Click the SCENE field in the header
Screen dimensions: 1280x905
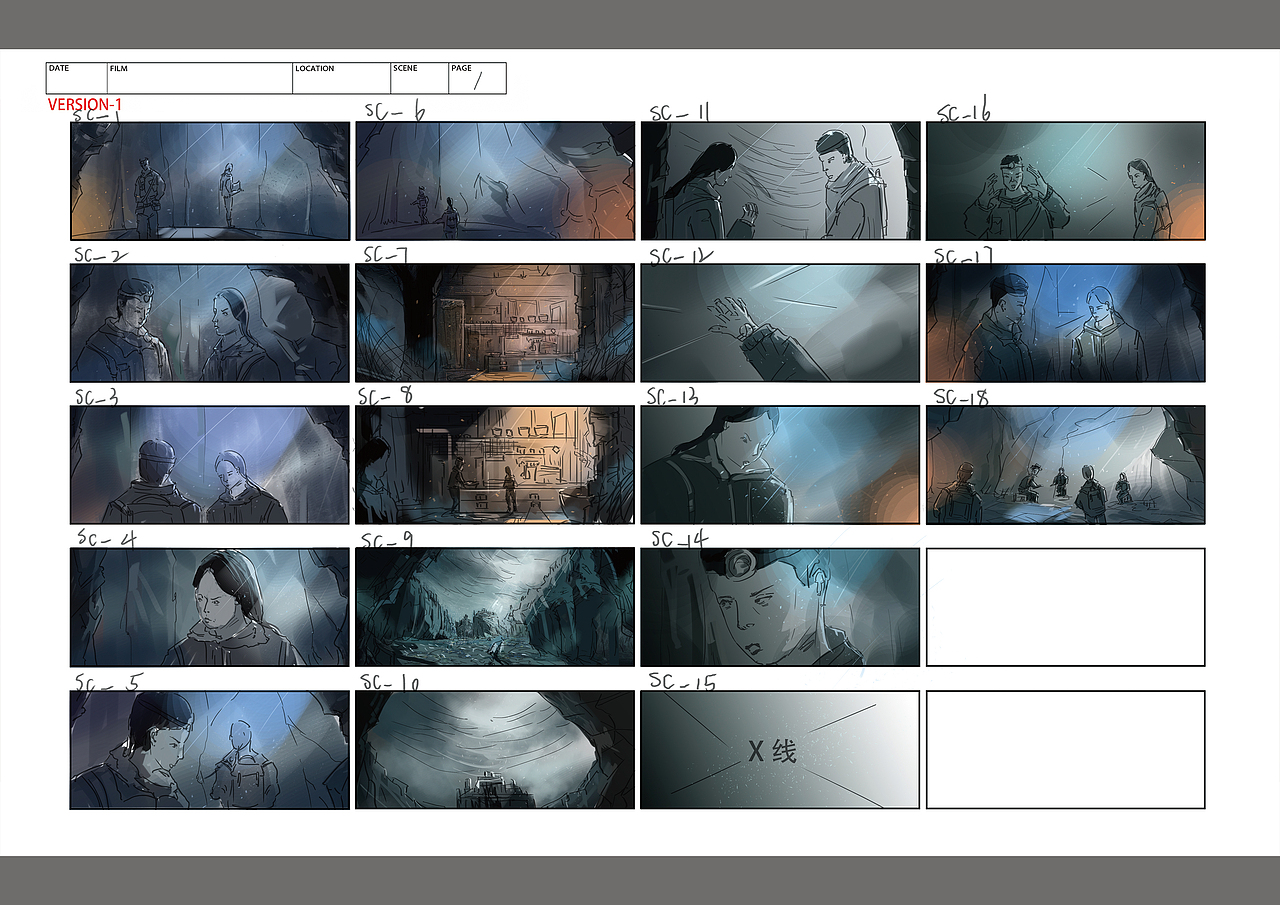[419, 78]
